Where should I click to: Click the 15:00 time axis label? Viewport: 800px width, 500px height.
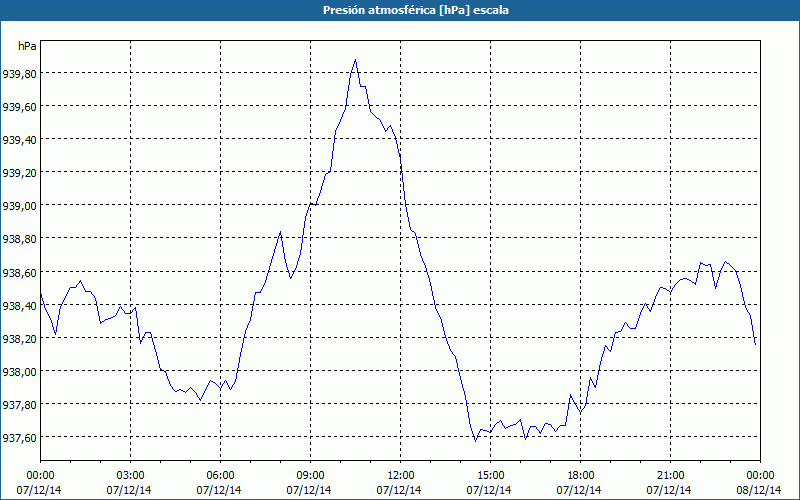[x=491, y=476]
